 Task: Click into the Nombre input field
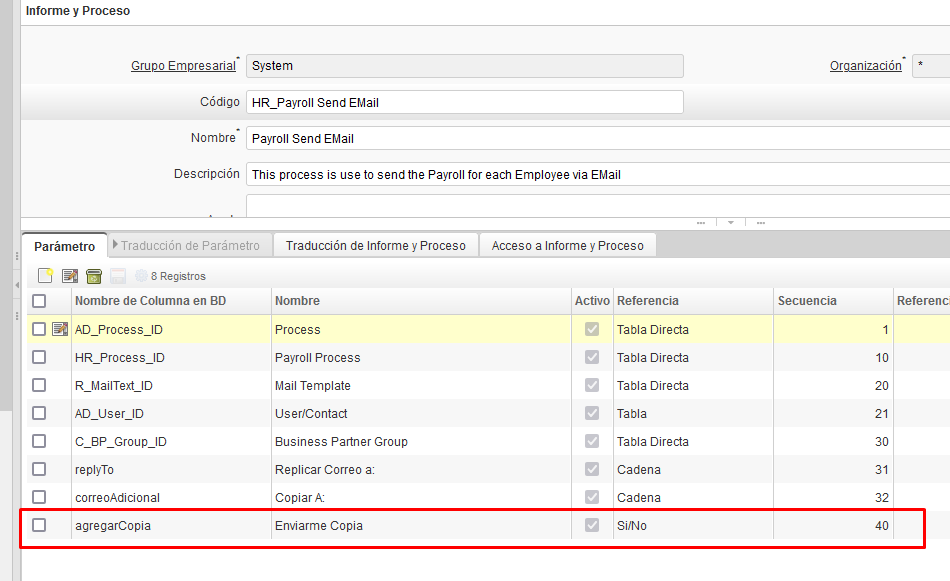click(598, 138)
